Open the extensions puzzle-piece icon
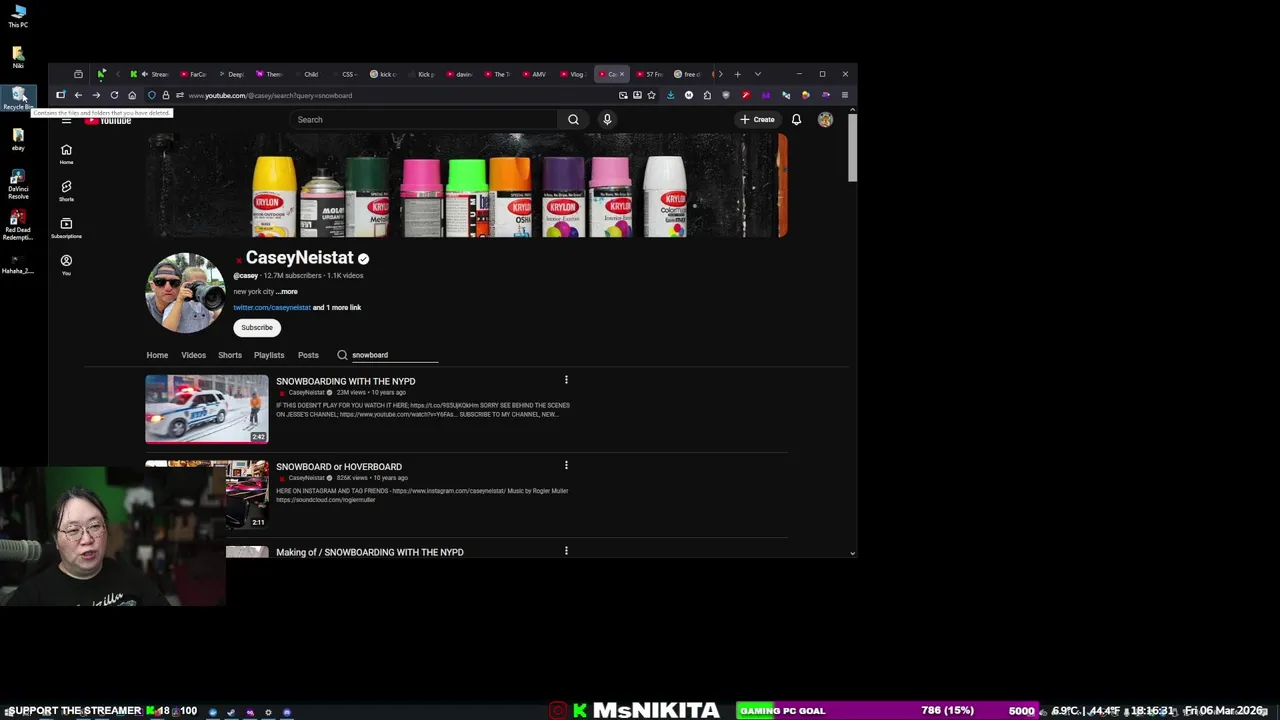1280x720 pixels. click(707, 95)
